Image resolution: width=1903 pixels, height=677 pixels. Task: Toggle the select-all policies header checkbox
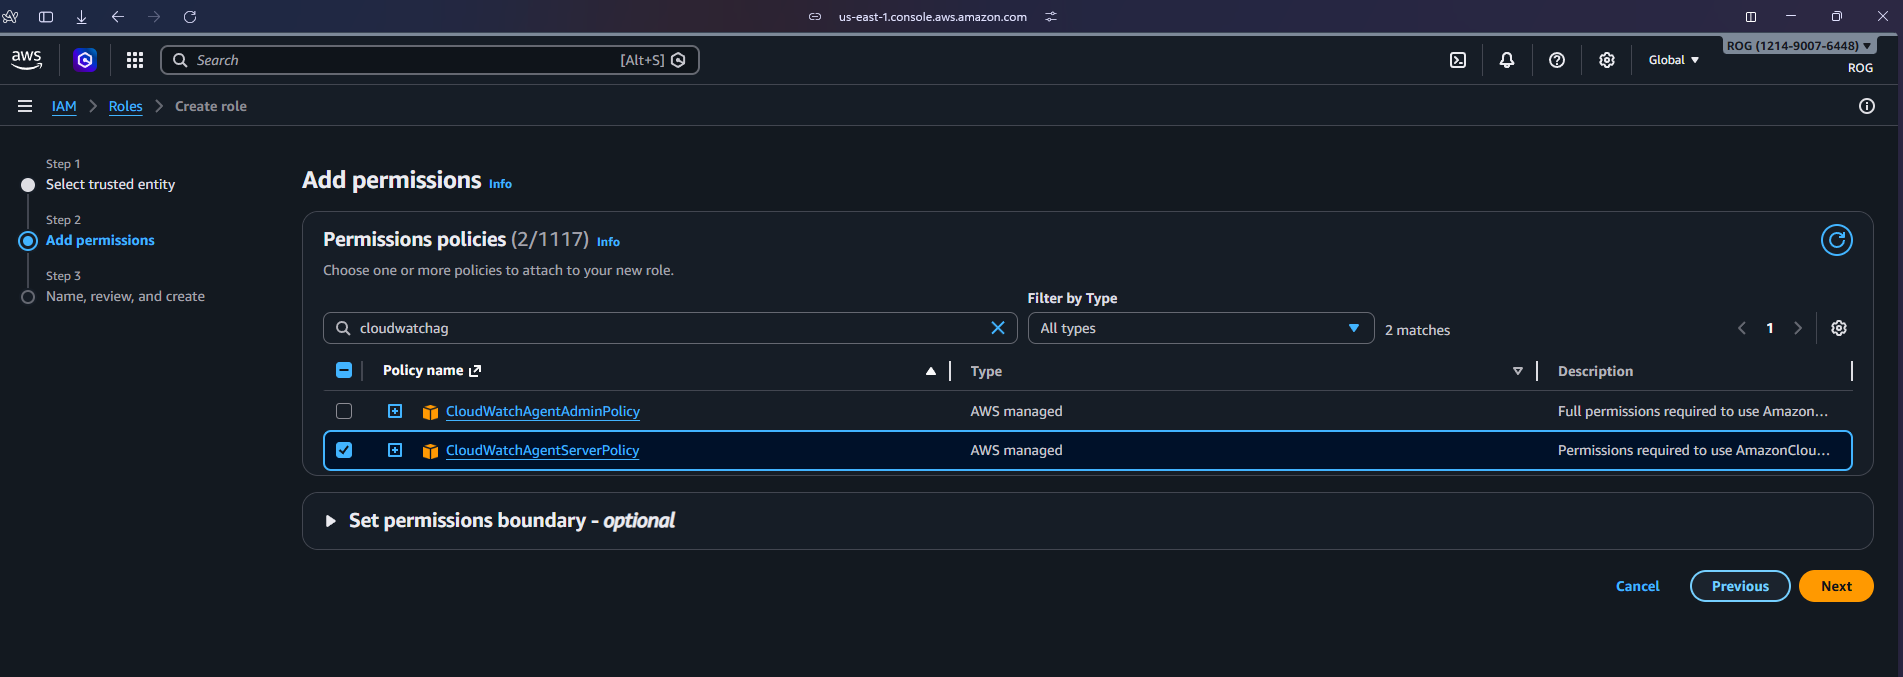[x=344, y=370]
